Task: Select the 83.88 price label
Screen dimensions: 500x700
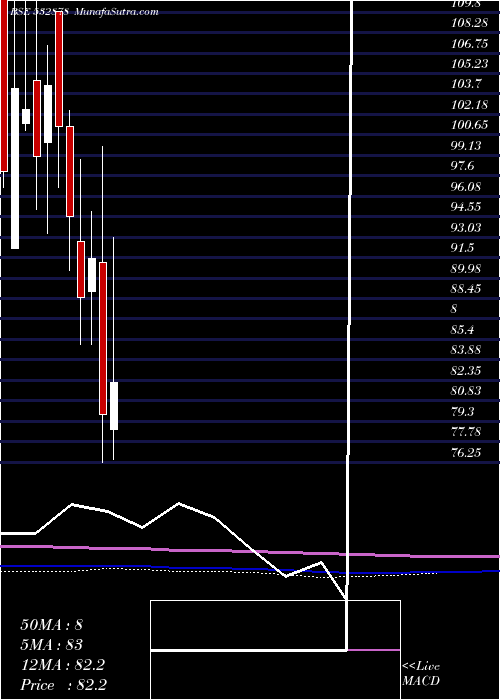Action: 466,351
